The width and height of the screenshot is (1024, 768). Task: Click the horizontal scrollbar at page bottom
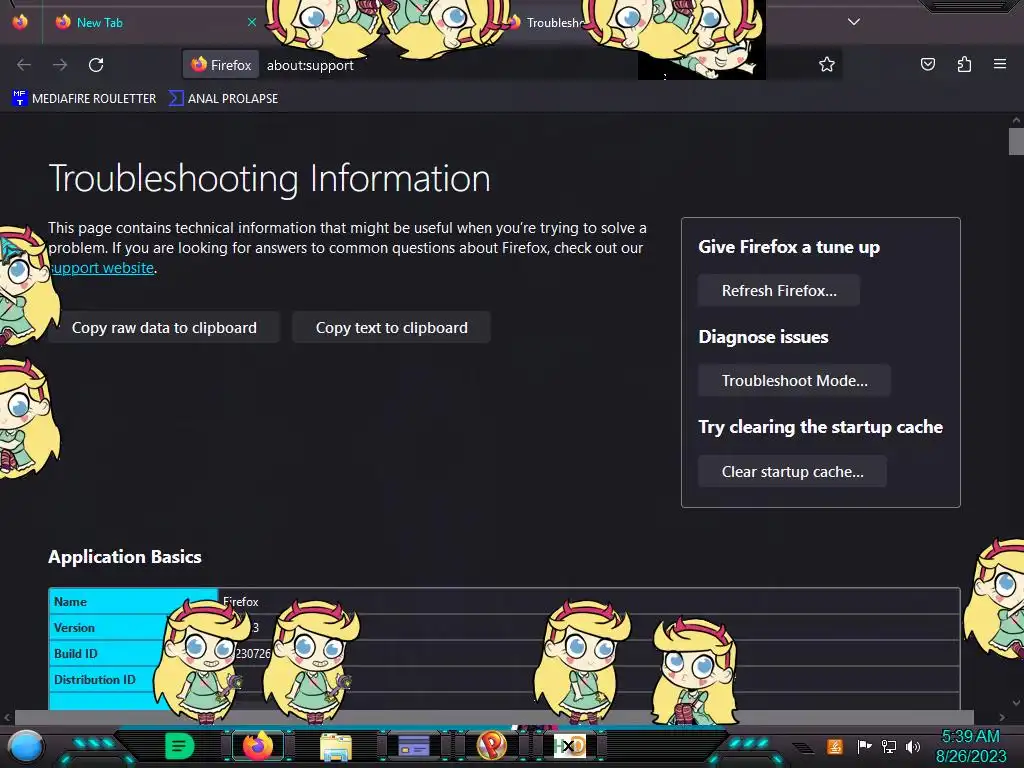click(494, 717)
